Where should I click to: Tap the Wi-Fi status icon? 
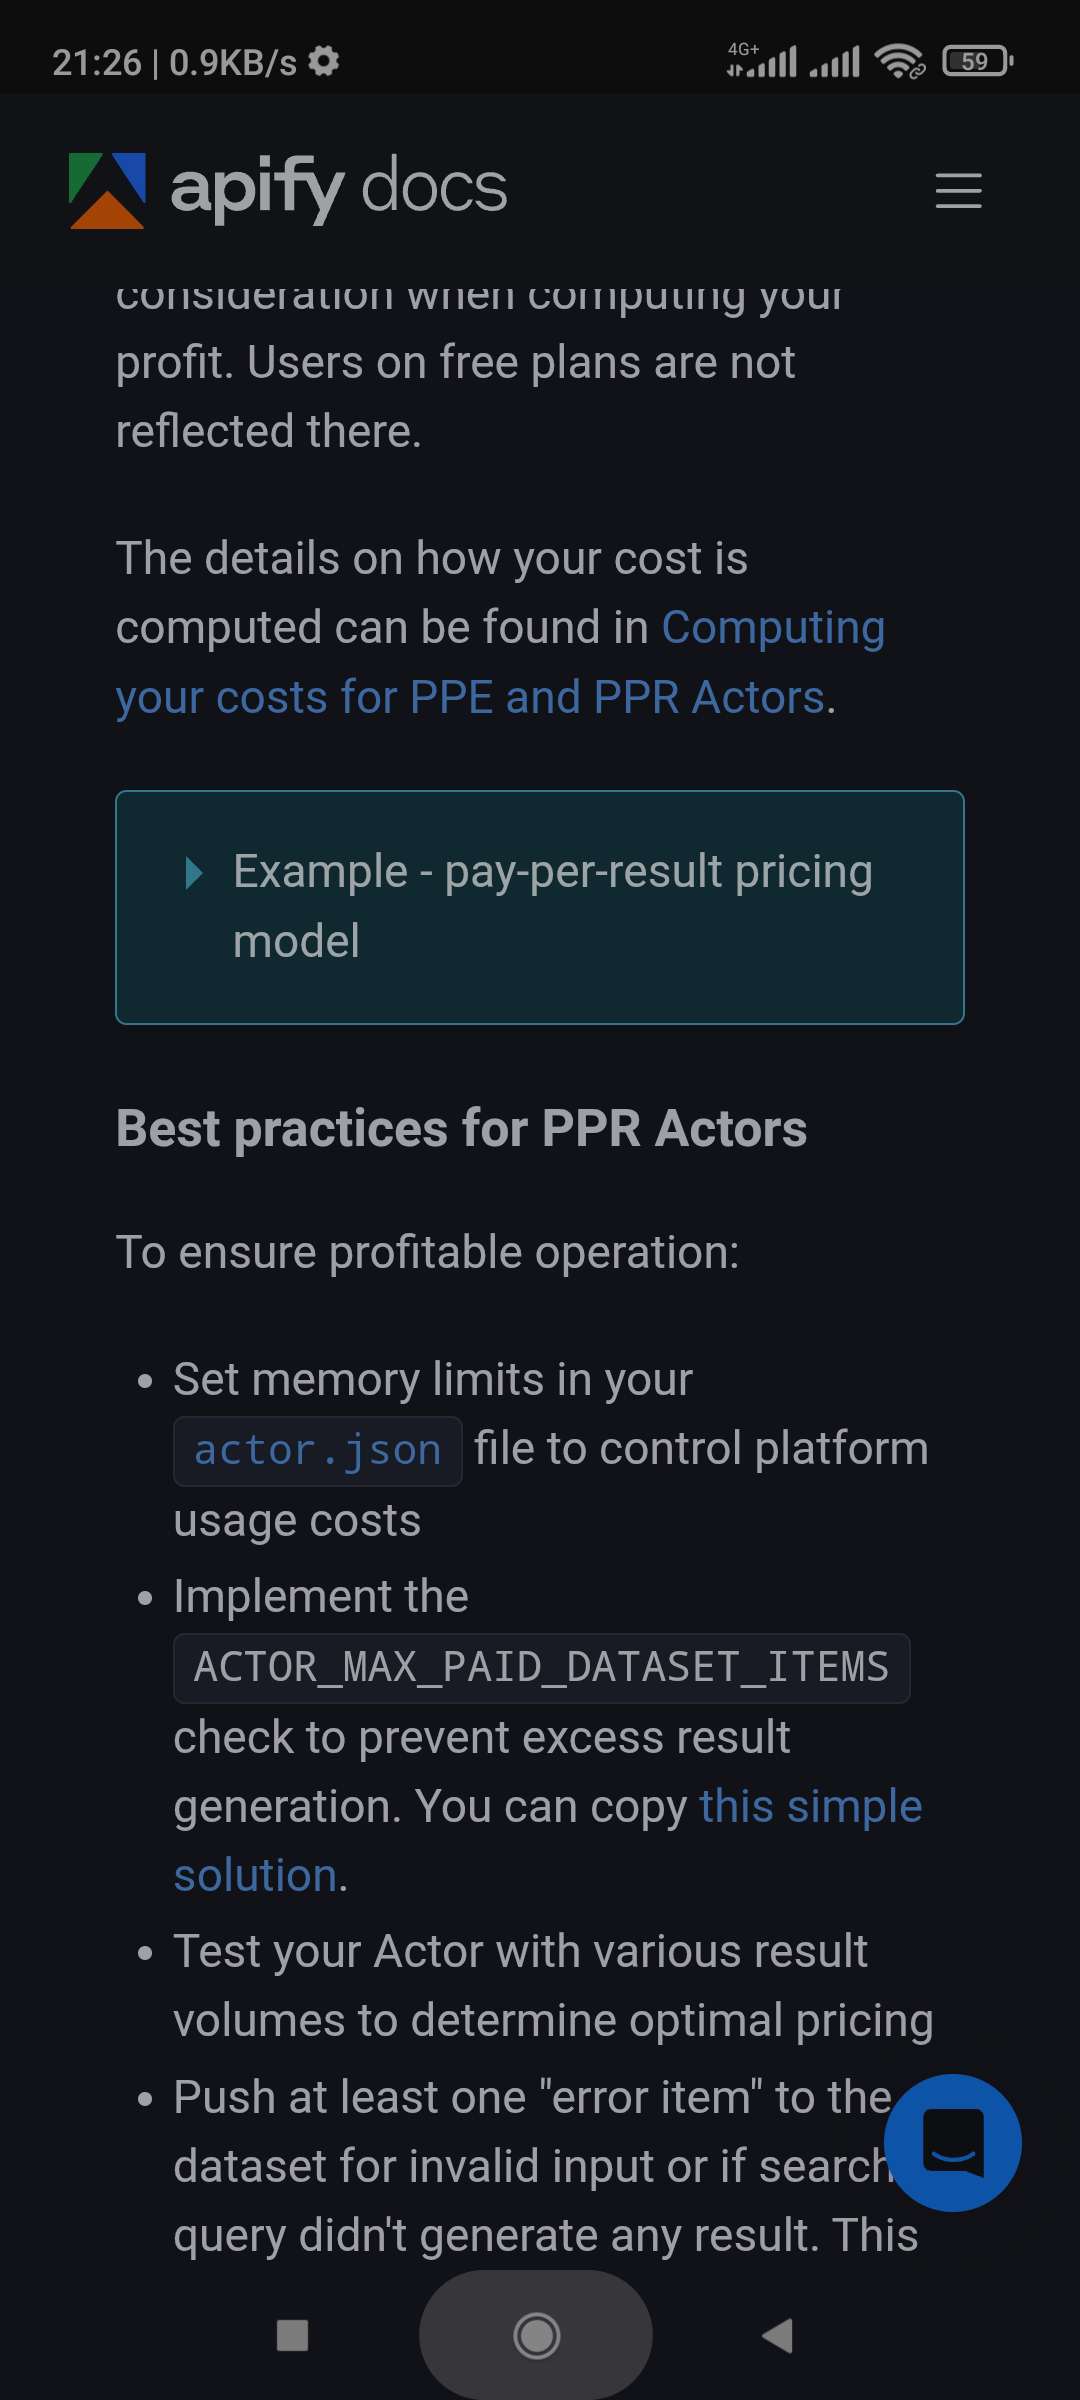(x=899, y=62)
